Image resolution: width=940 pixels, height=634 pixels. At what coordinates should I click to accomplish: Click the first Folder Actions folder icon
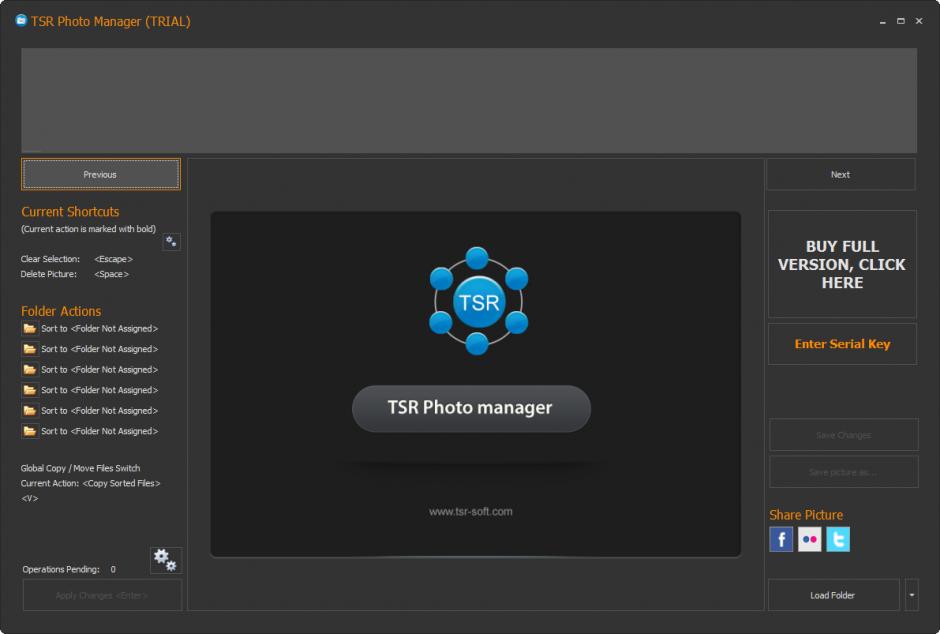(x=29, y=328)
